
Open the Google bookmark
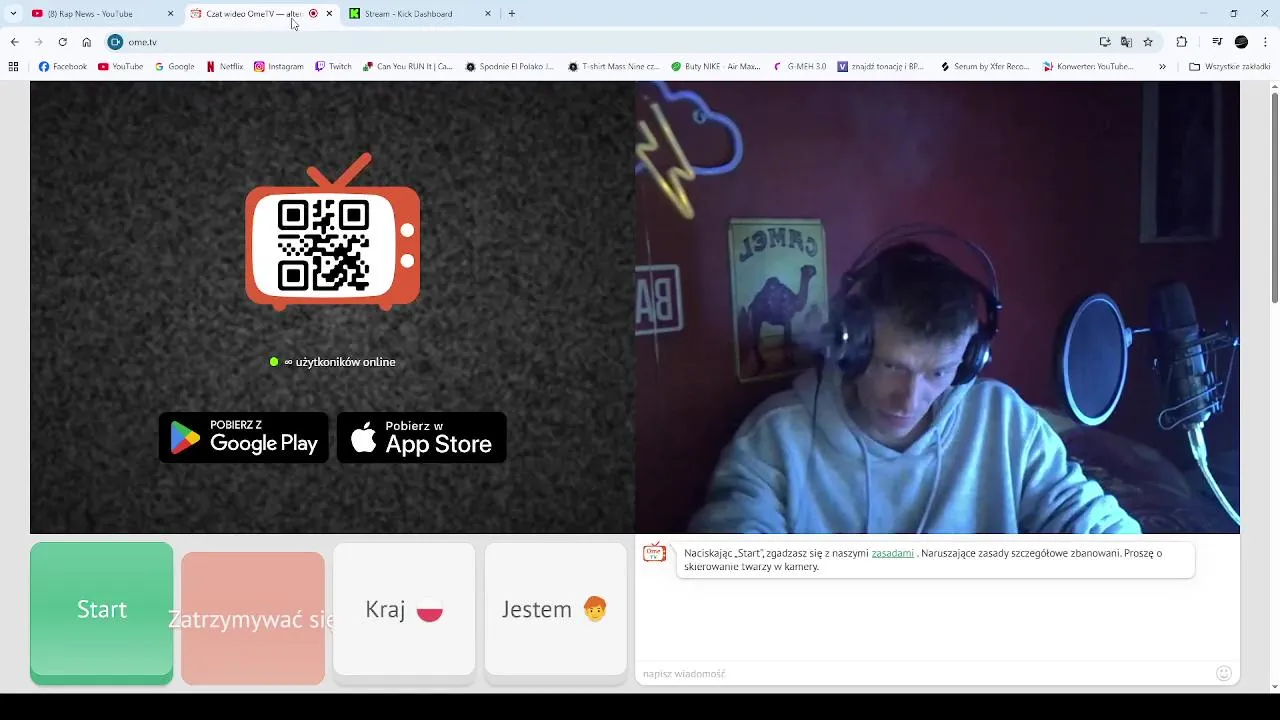click(x=175, y=67)
